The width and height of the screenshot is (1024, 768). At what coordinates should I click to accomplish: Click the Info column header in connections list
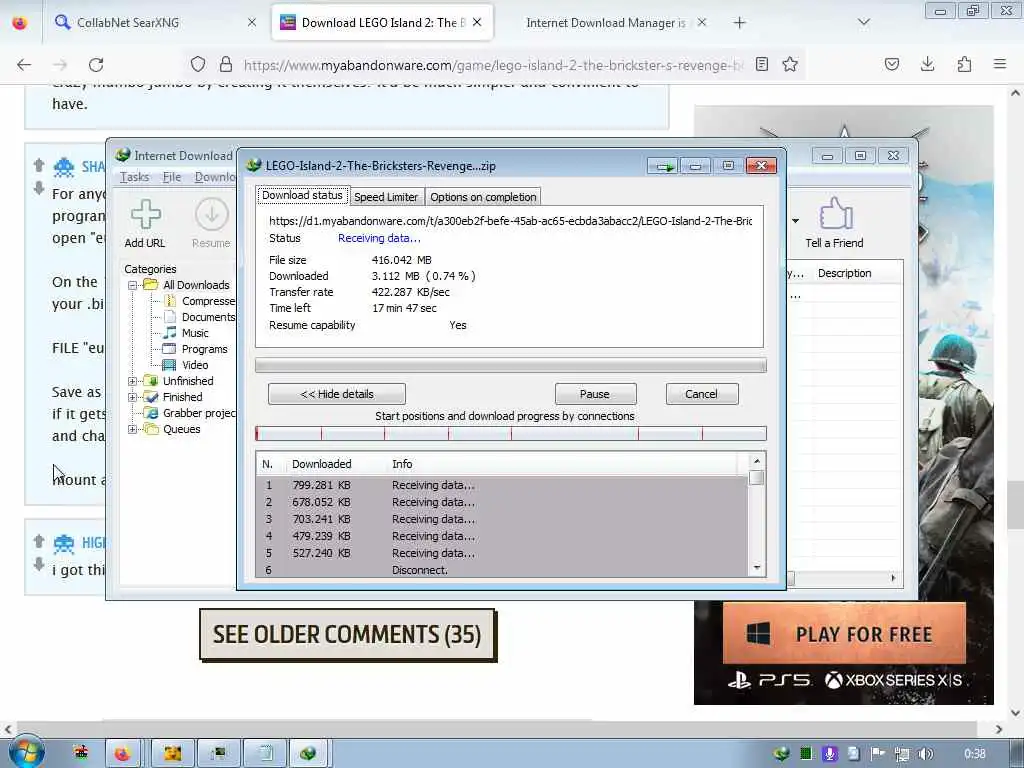coord(402,464)
